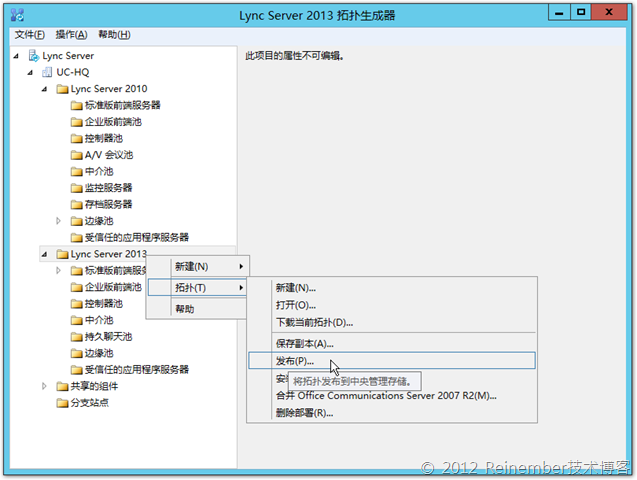Minimize the Topology Builder window
637x480 pixels.
pos(559,13)
